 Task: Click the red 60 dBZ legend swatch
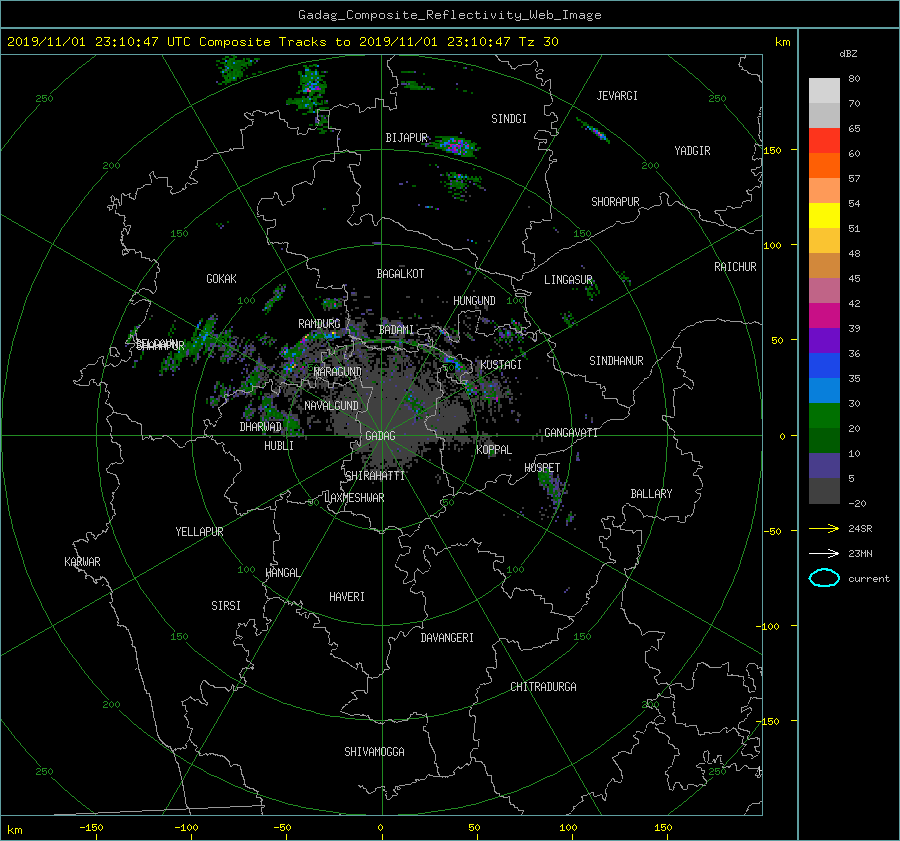point(824,141)
